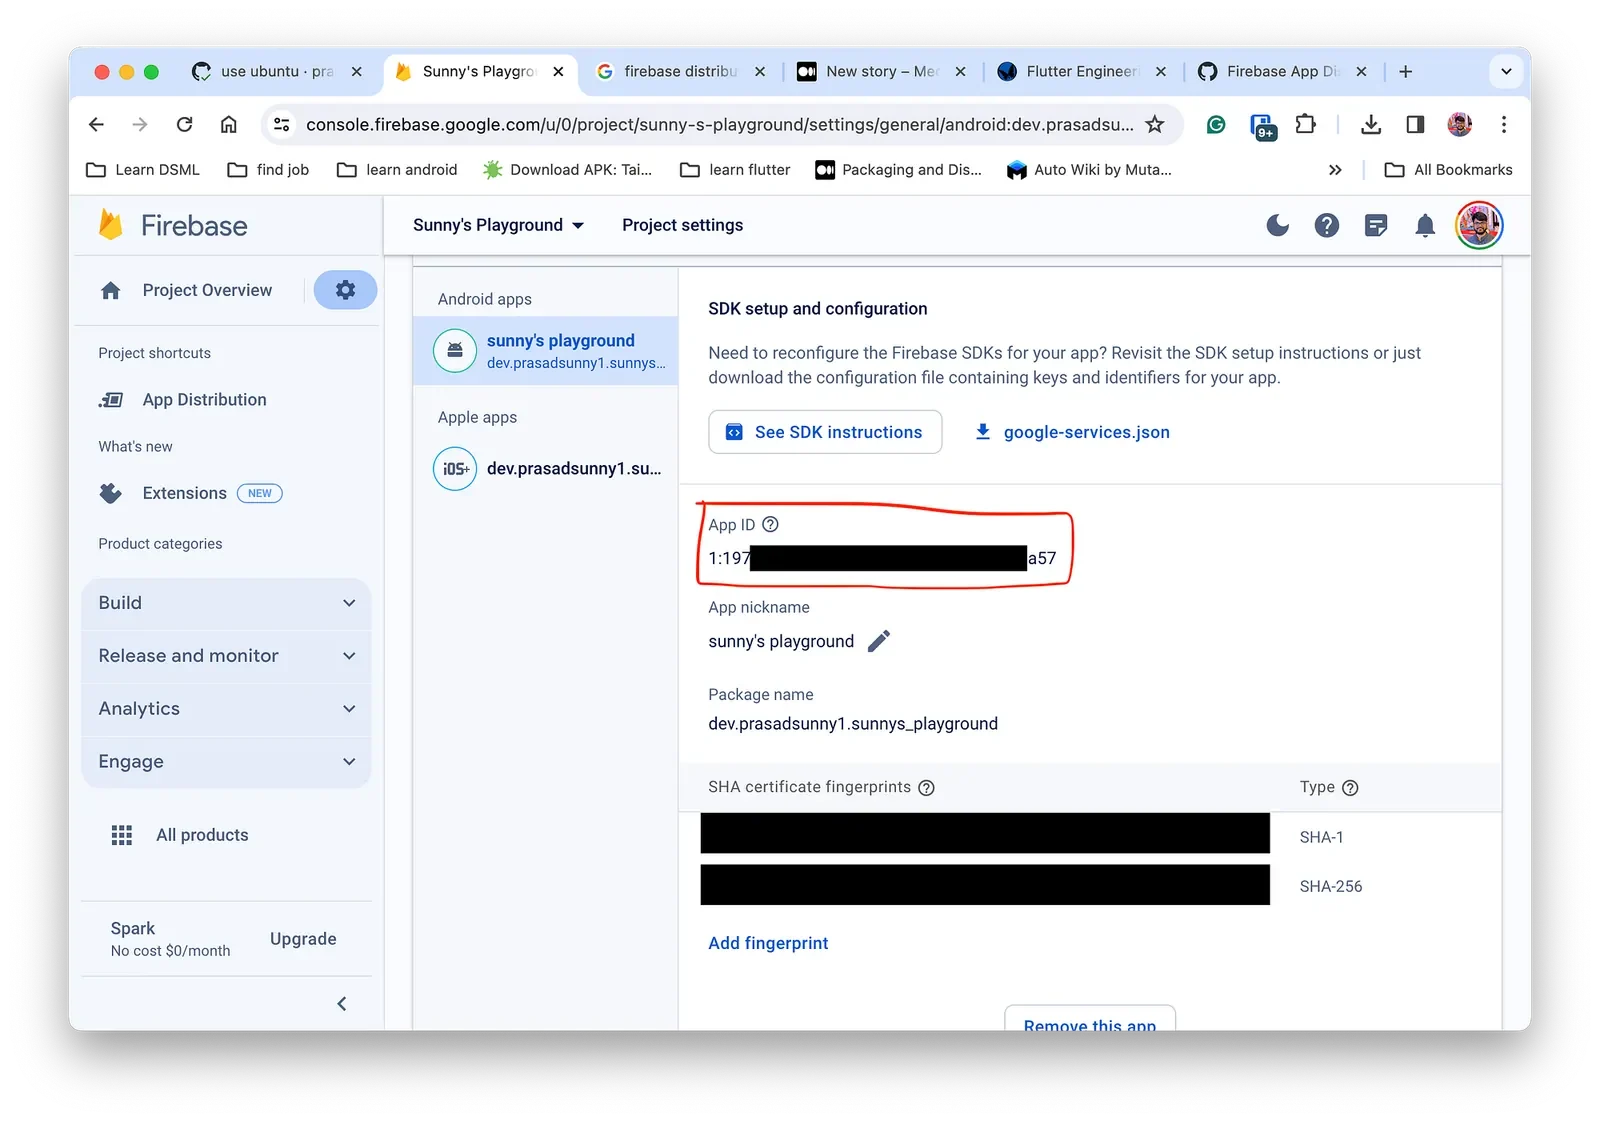Open the help question mark icon in the header
1600x1122 pixels.
(x=1326, y=225)
